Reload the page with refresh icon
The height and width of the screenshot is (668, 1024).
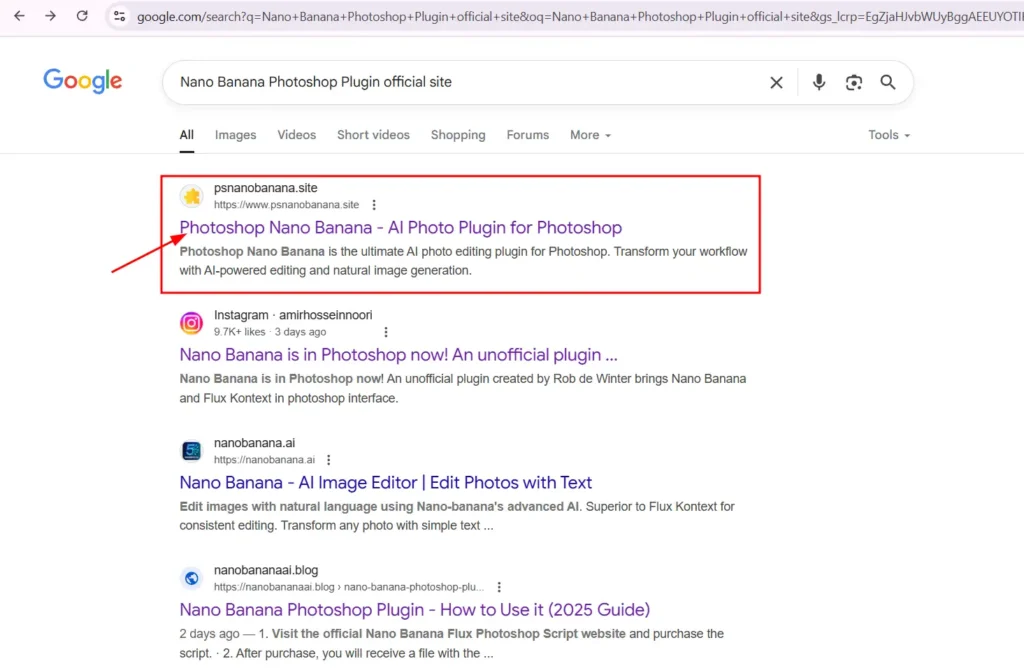82,16
